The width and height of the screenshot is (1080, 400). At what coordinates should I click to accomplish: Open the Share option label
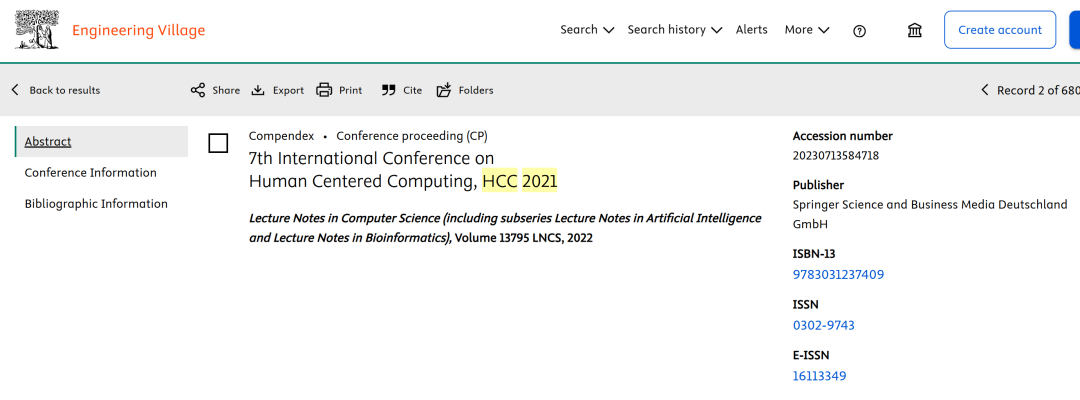[x=226, y=90]
